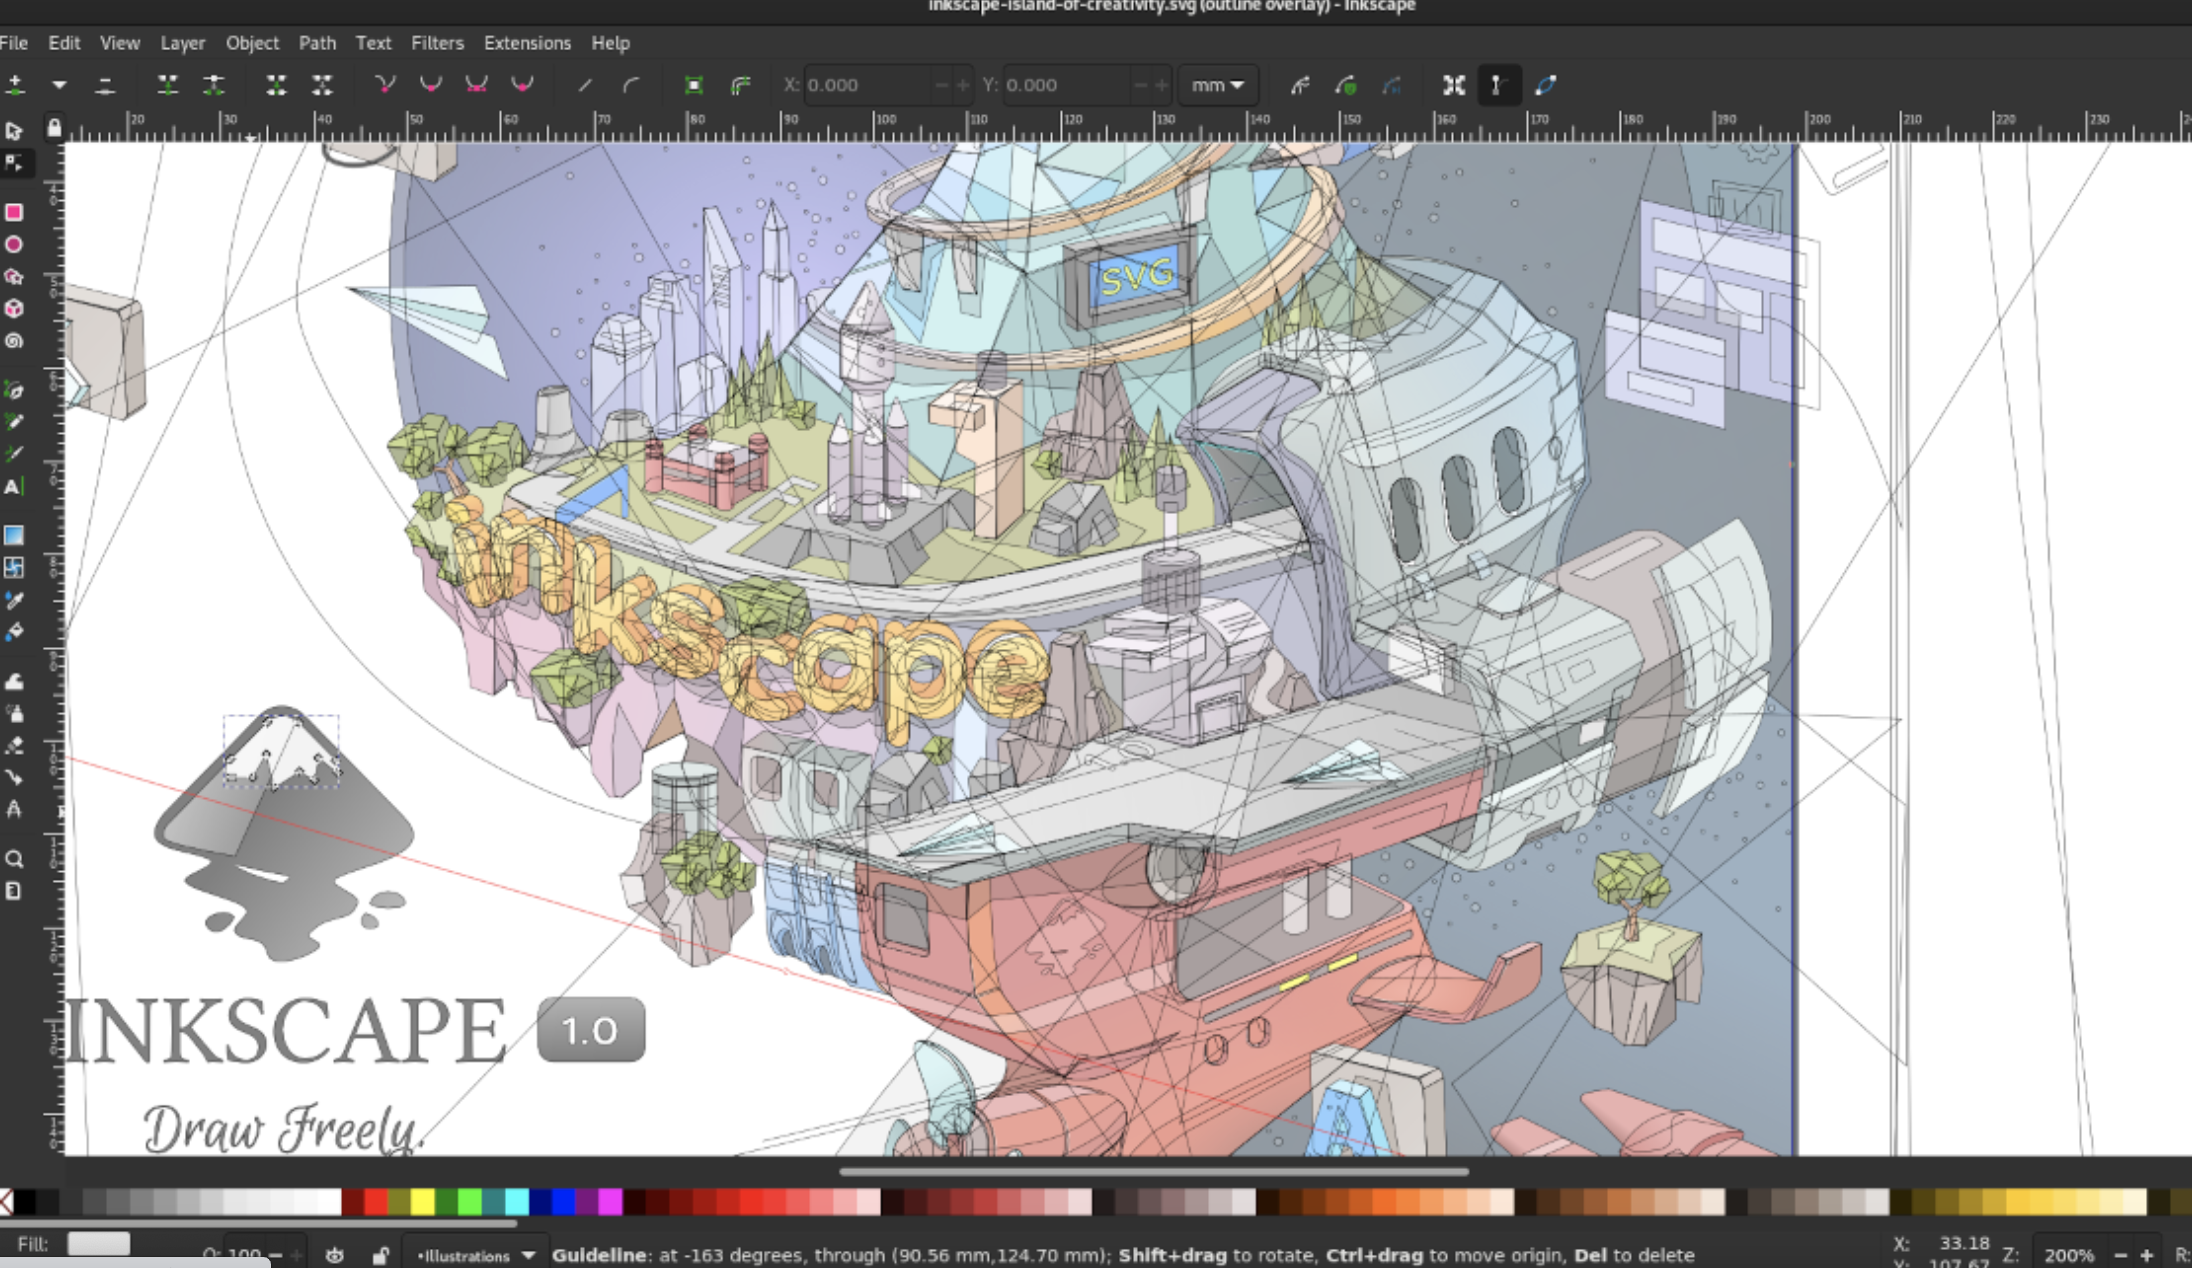Toggle current layer lock in status bar
This screenshot has width=2192, height=1268.
pos(379,1255)
